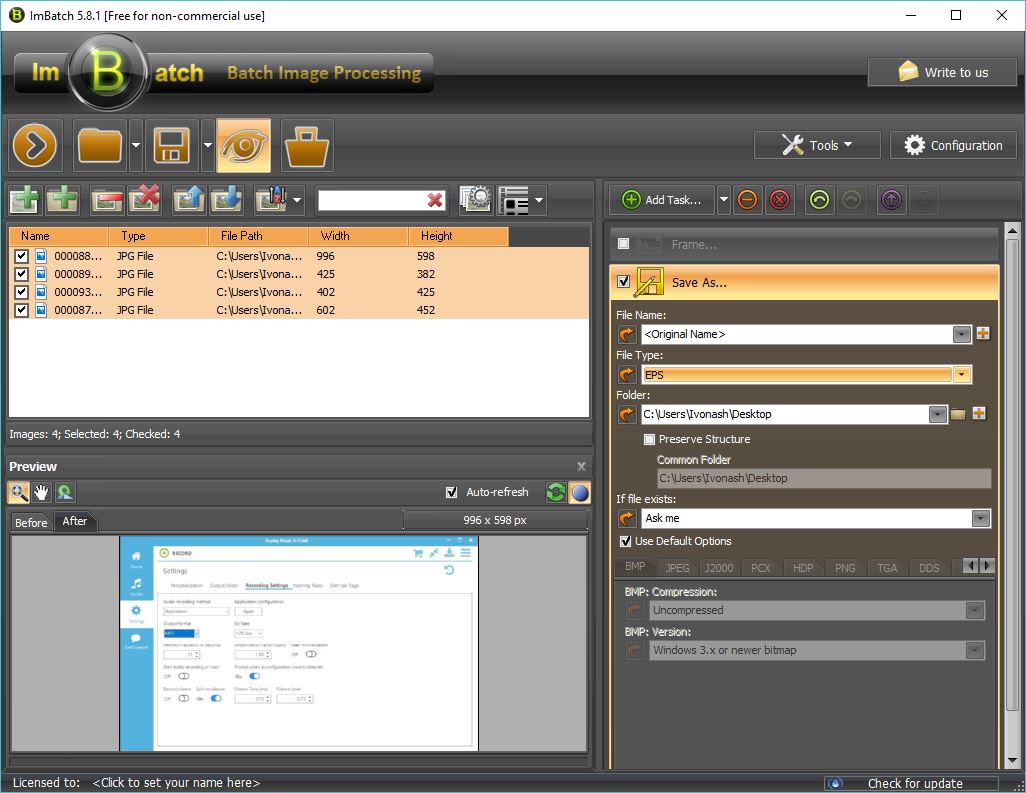Browse for folder using the folder icon
Image resolution: width=1026 pixels, height=793 pixels.
pyautogui.click(x=958, y=414)
